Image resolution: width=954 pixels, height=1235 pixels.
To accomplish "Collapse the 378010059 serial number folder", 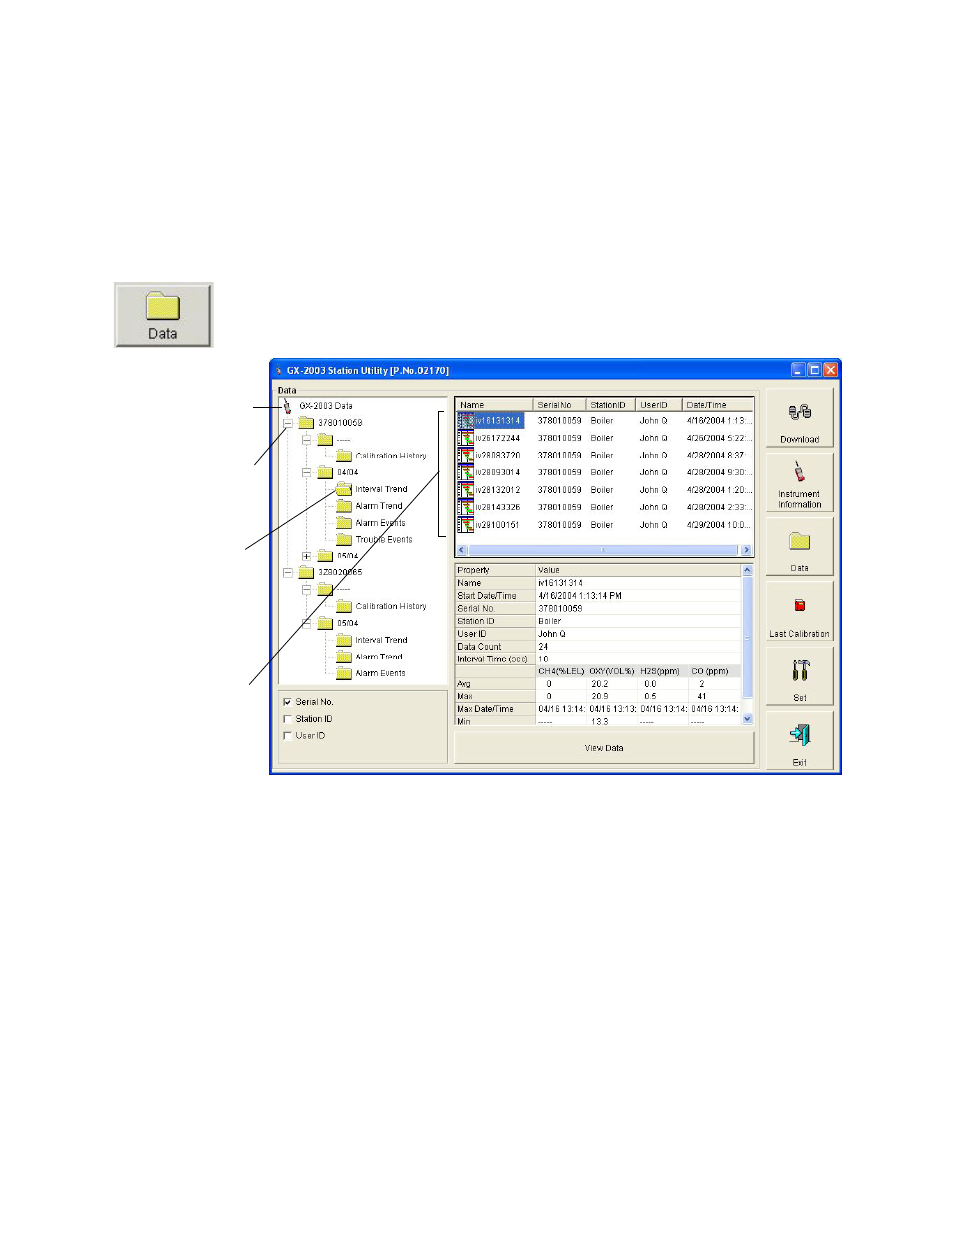I will tap(288, 423).
